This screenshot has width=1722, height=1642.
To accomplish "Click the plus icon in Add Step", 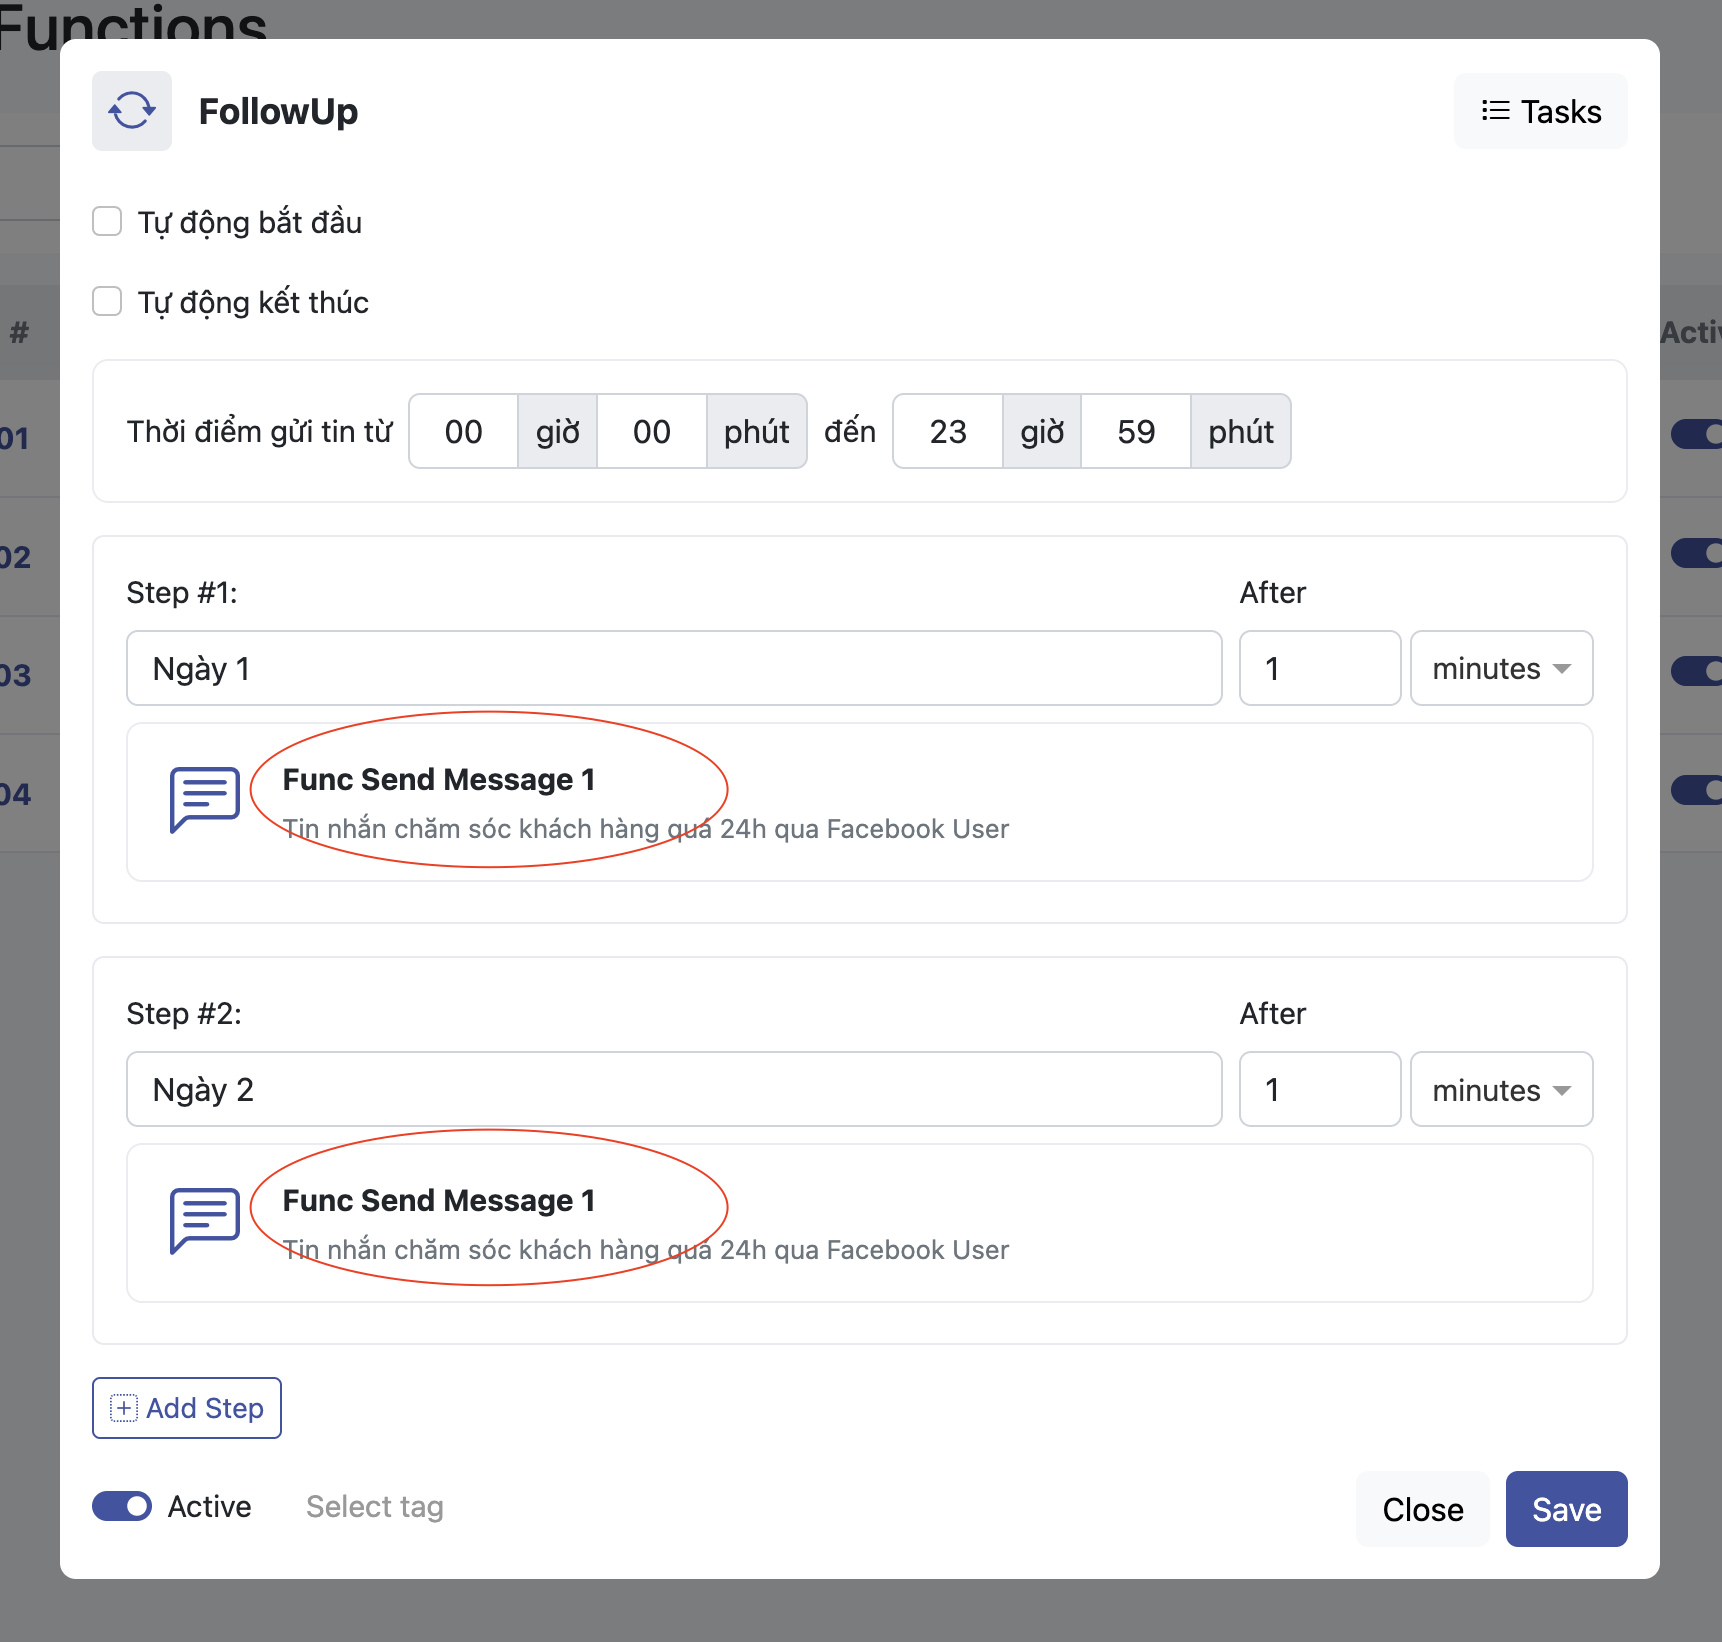I will point(123,1408).
